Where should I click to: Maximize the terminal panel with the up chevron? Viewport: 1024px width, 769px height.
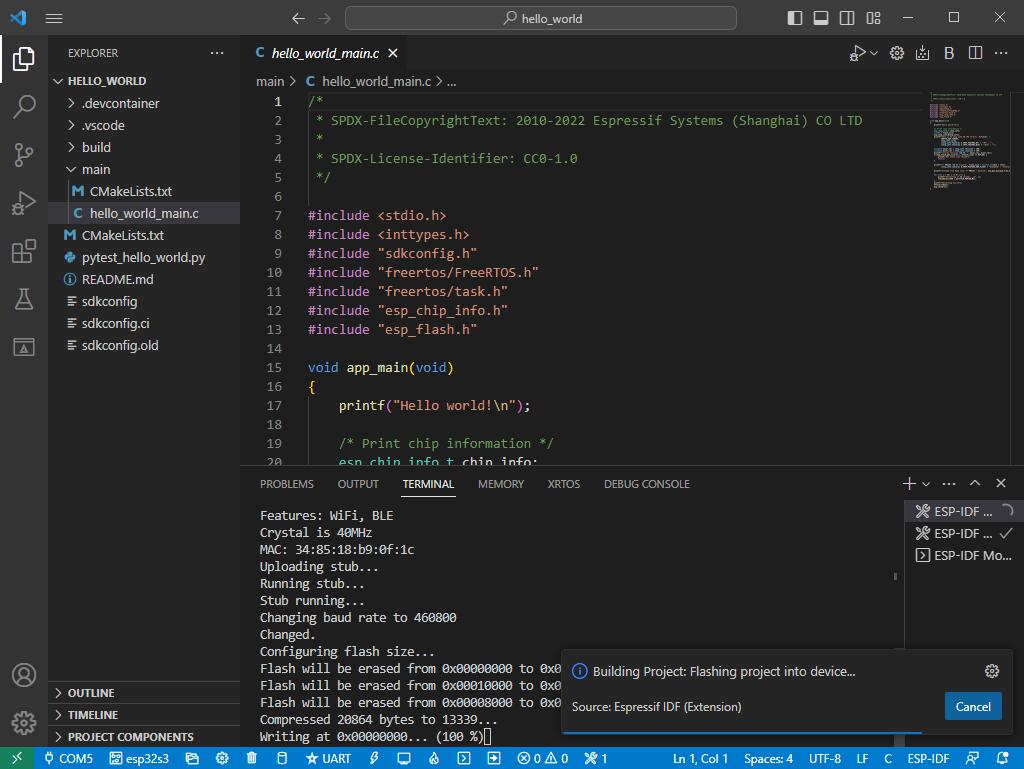[975, 484]
